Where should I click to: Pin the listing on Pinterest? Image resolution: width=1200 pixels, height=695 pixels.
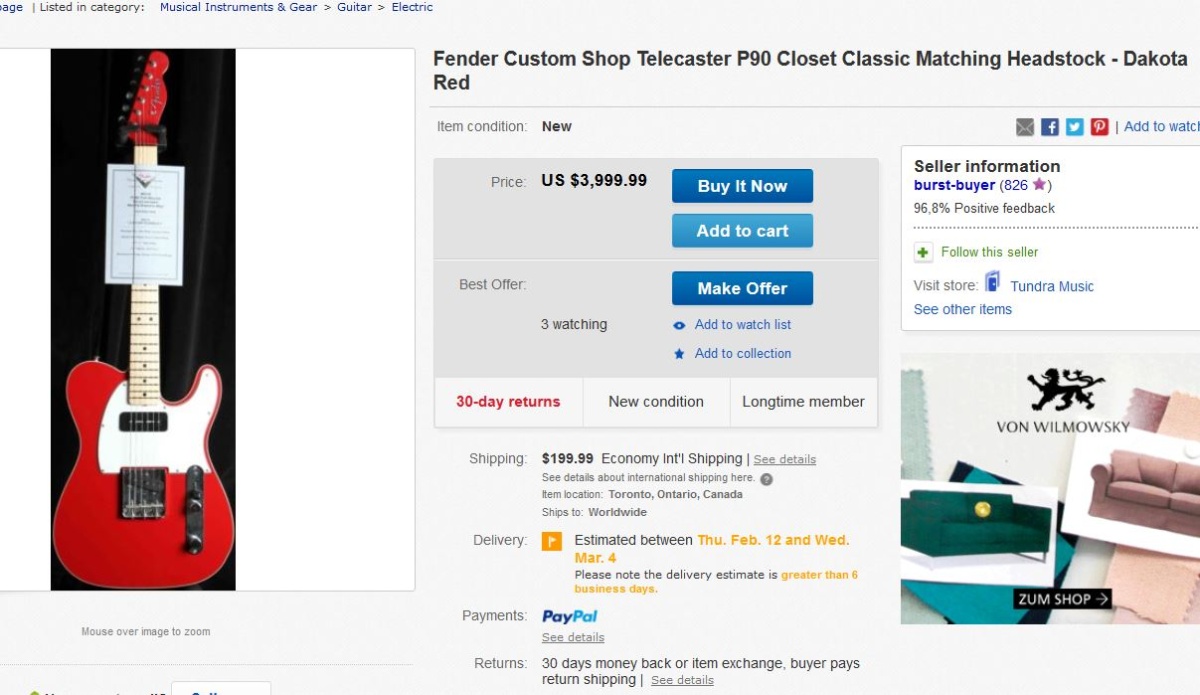(x=1099, y=127)
